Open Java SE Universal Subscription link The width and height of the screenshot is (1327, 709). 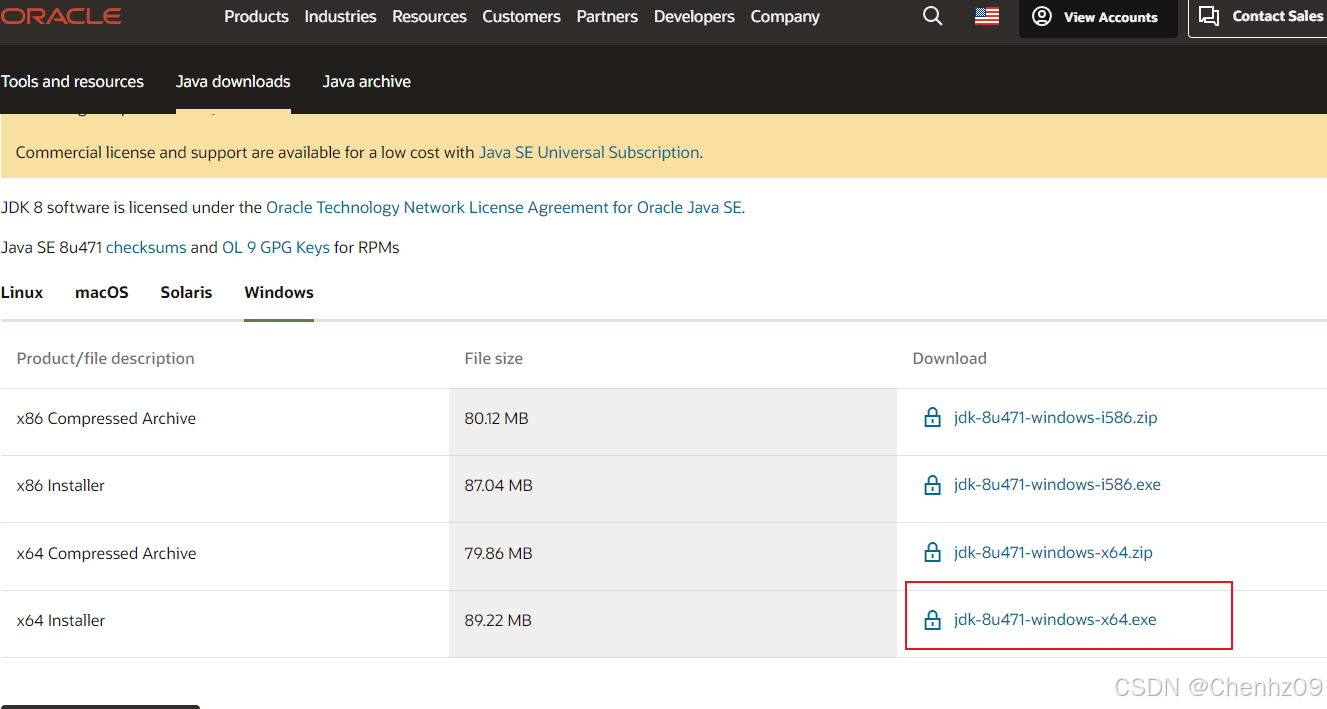589,152
